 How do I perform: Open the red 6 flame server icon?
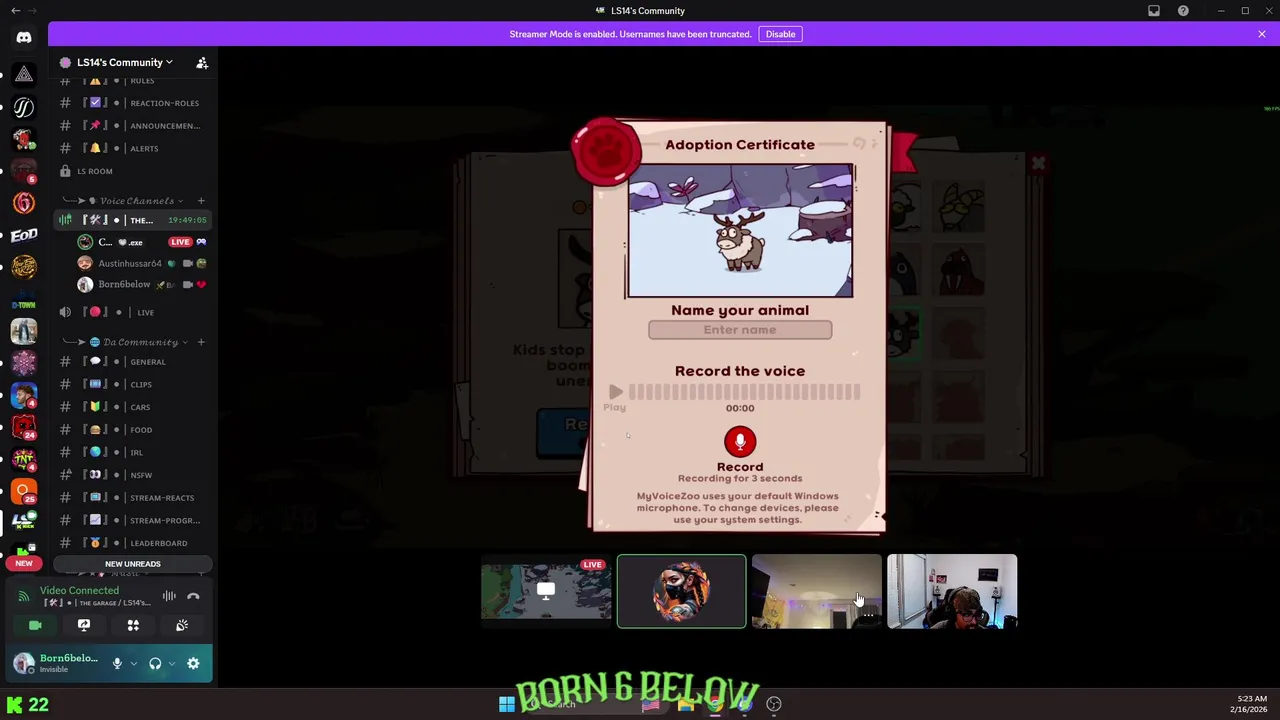coord(24,203)
